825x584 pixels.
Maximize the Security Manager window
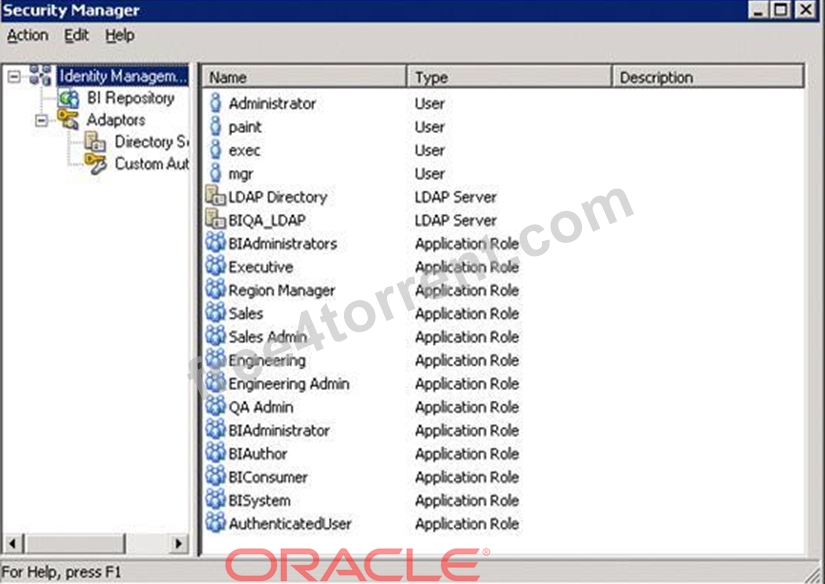click(781, 9)
